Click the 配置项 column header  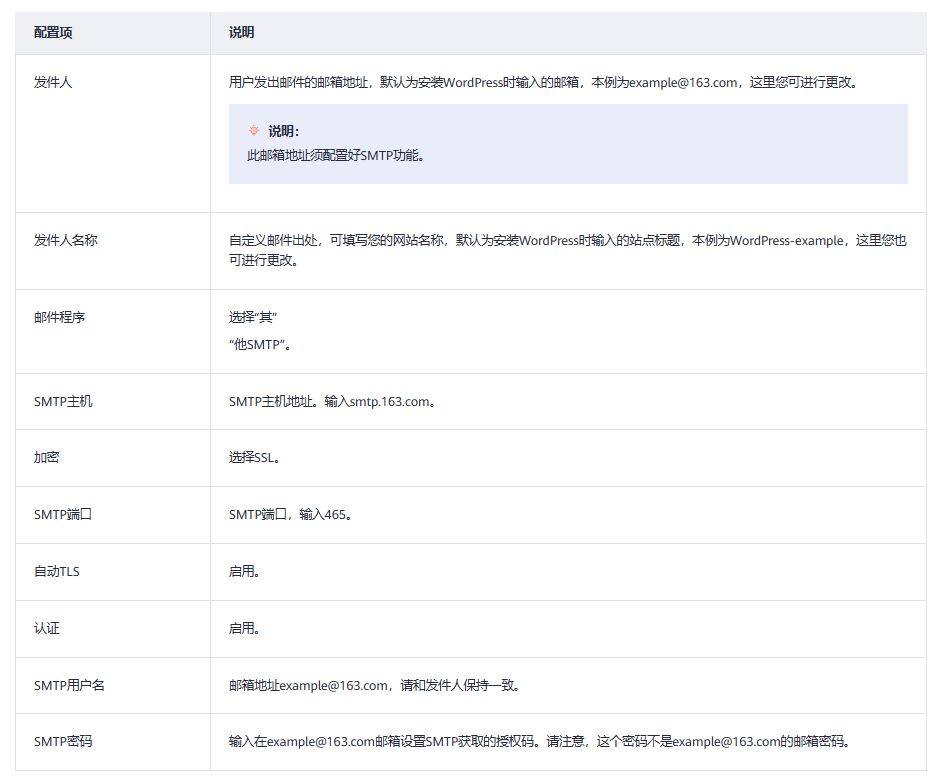[53, 32]
